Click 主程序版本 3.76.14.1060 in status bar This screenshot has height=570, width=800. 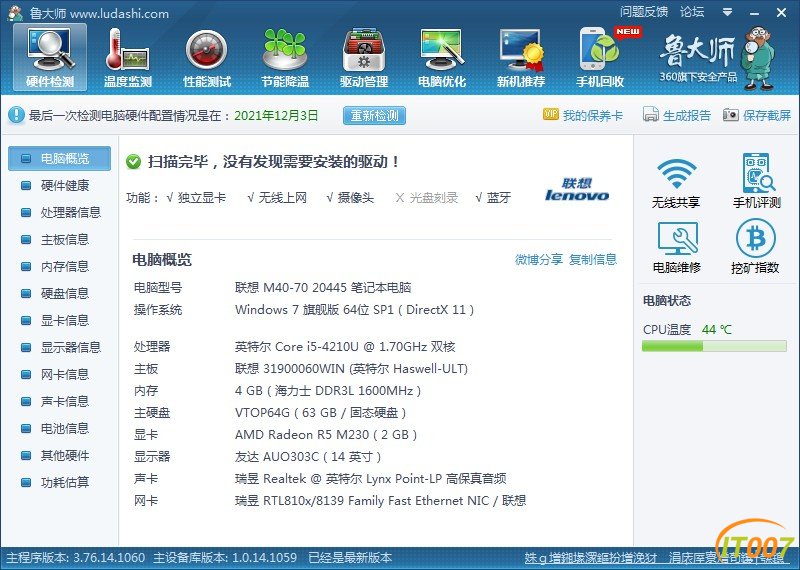point(76,558)
